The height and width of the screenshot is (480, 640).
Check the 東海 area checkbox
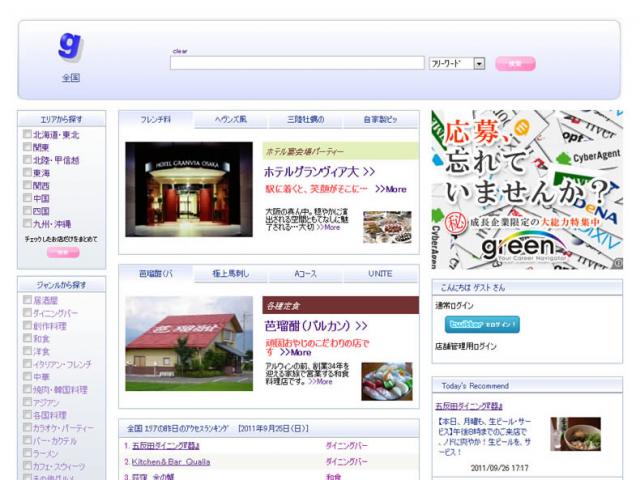coord(27,172)
